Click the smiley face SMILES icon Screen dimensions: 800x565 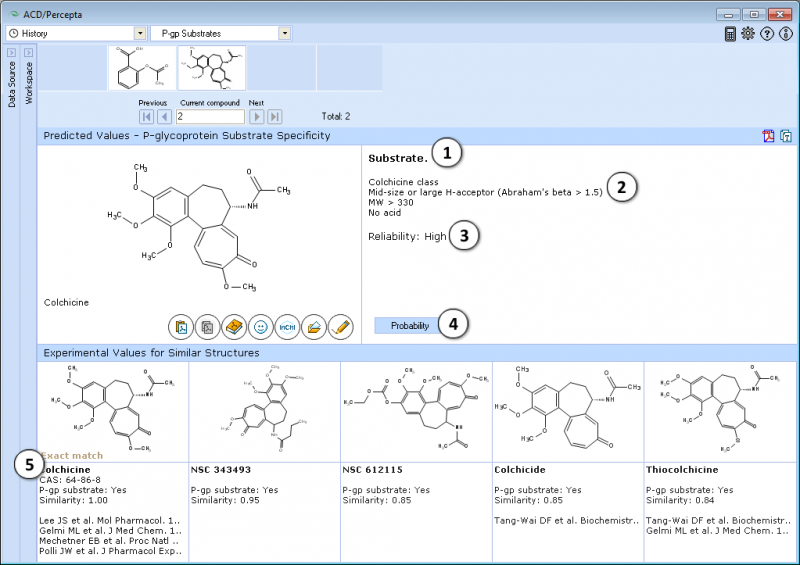coord(261,327)
